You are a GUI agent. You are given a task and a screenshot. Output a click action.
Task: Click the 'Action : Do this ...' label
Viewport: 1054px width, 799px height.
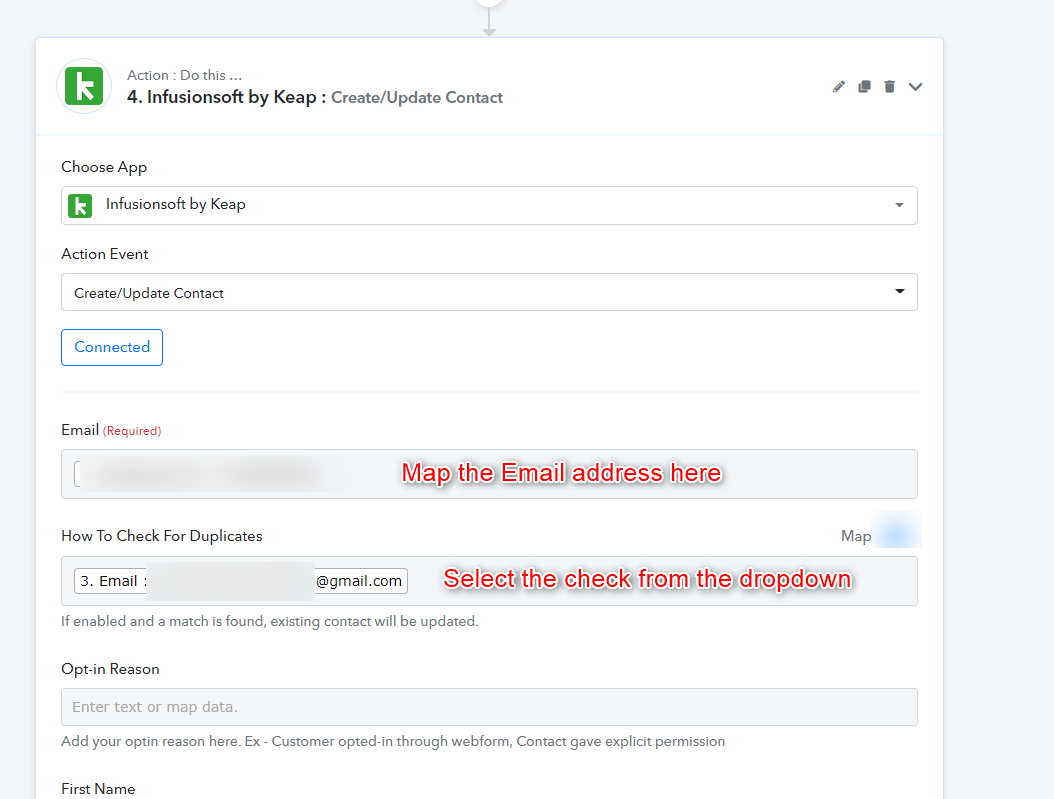point(184,75)
